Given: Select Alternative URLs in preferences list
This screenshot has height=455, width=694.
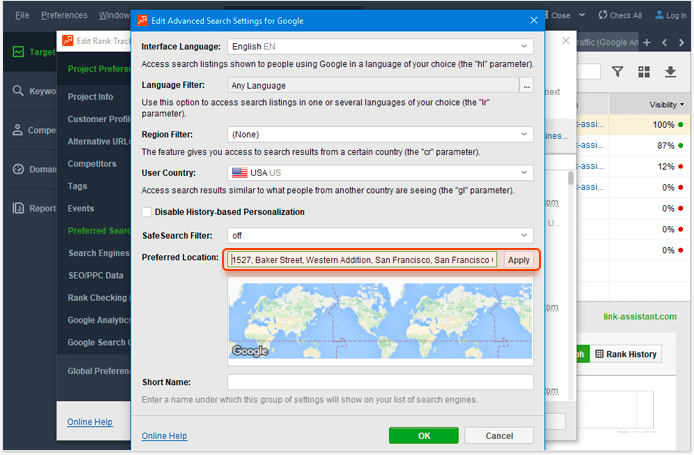Looking at the screenshot, I should [99, 141].
